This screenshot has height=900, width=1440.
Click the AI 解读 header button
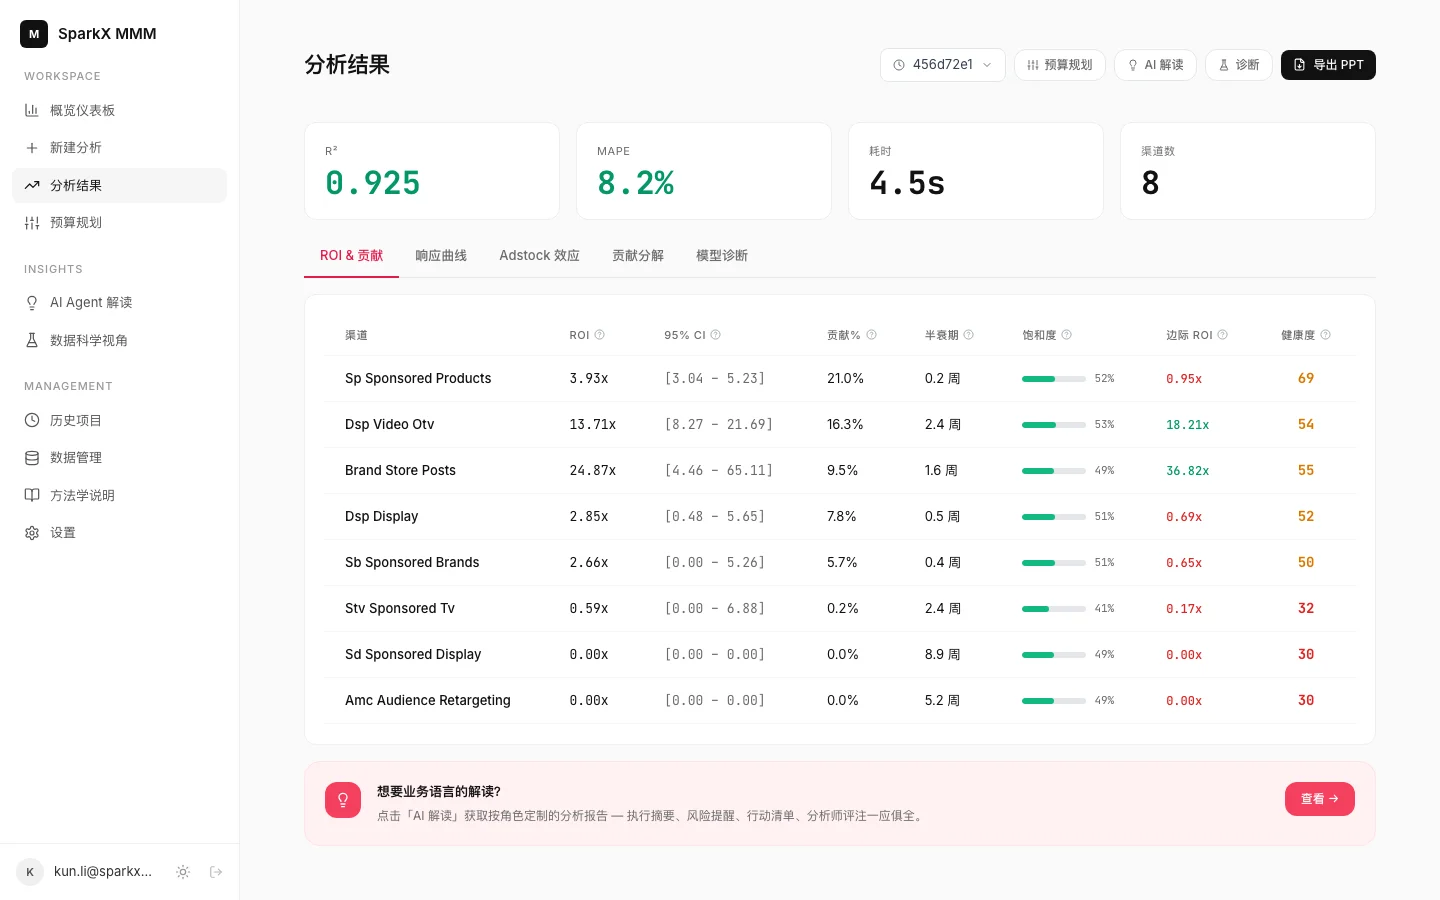1156,65
